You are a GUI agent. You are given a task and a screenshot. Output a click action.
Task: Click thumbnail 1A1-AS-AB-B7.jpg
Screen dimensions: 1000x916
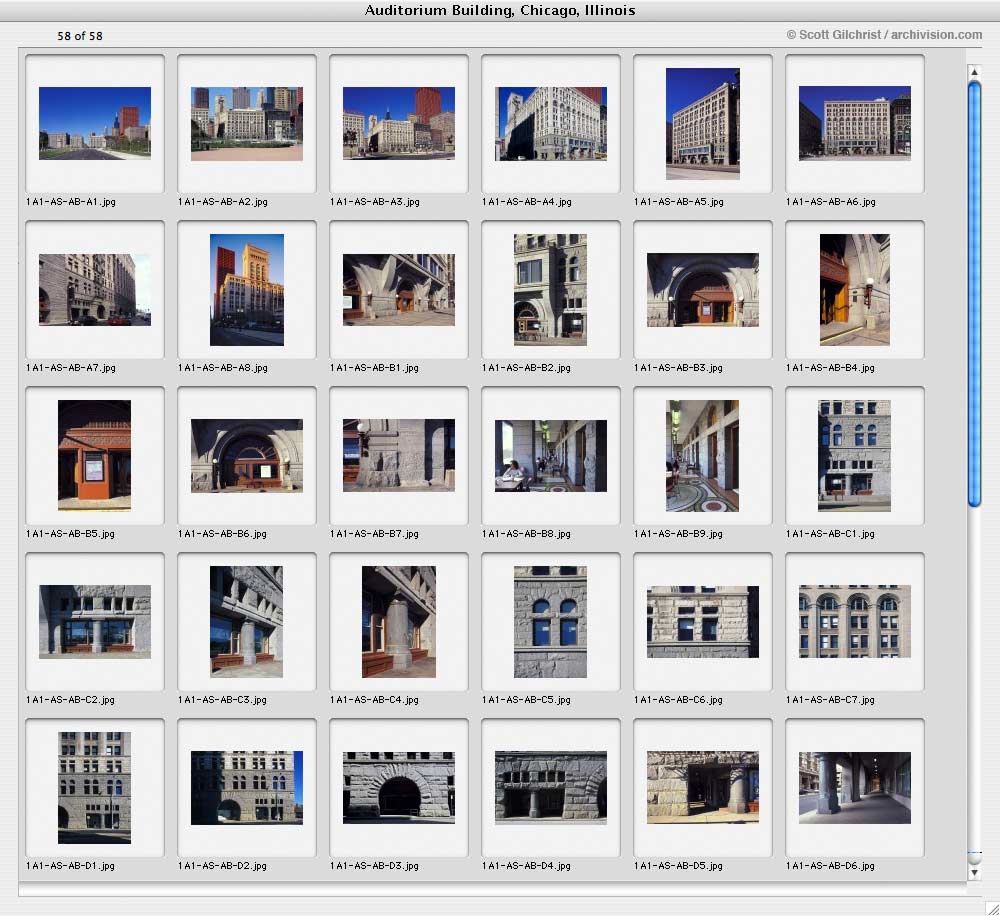pos(399,455)
